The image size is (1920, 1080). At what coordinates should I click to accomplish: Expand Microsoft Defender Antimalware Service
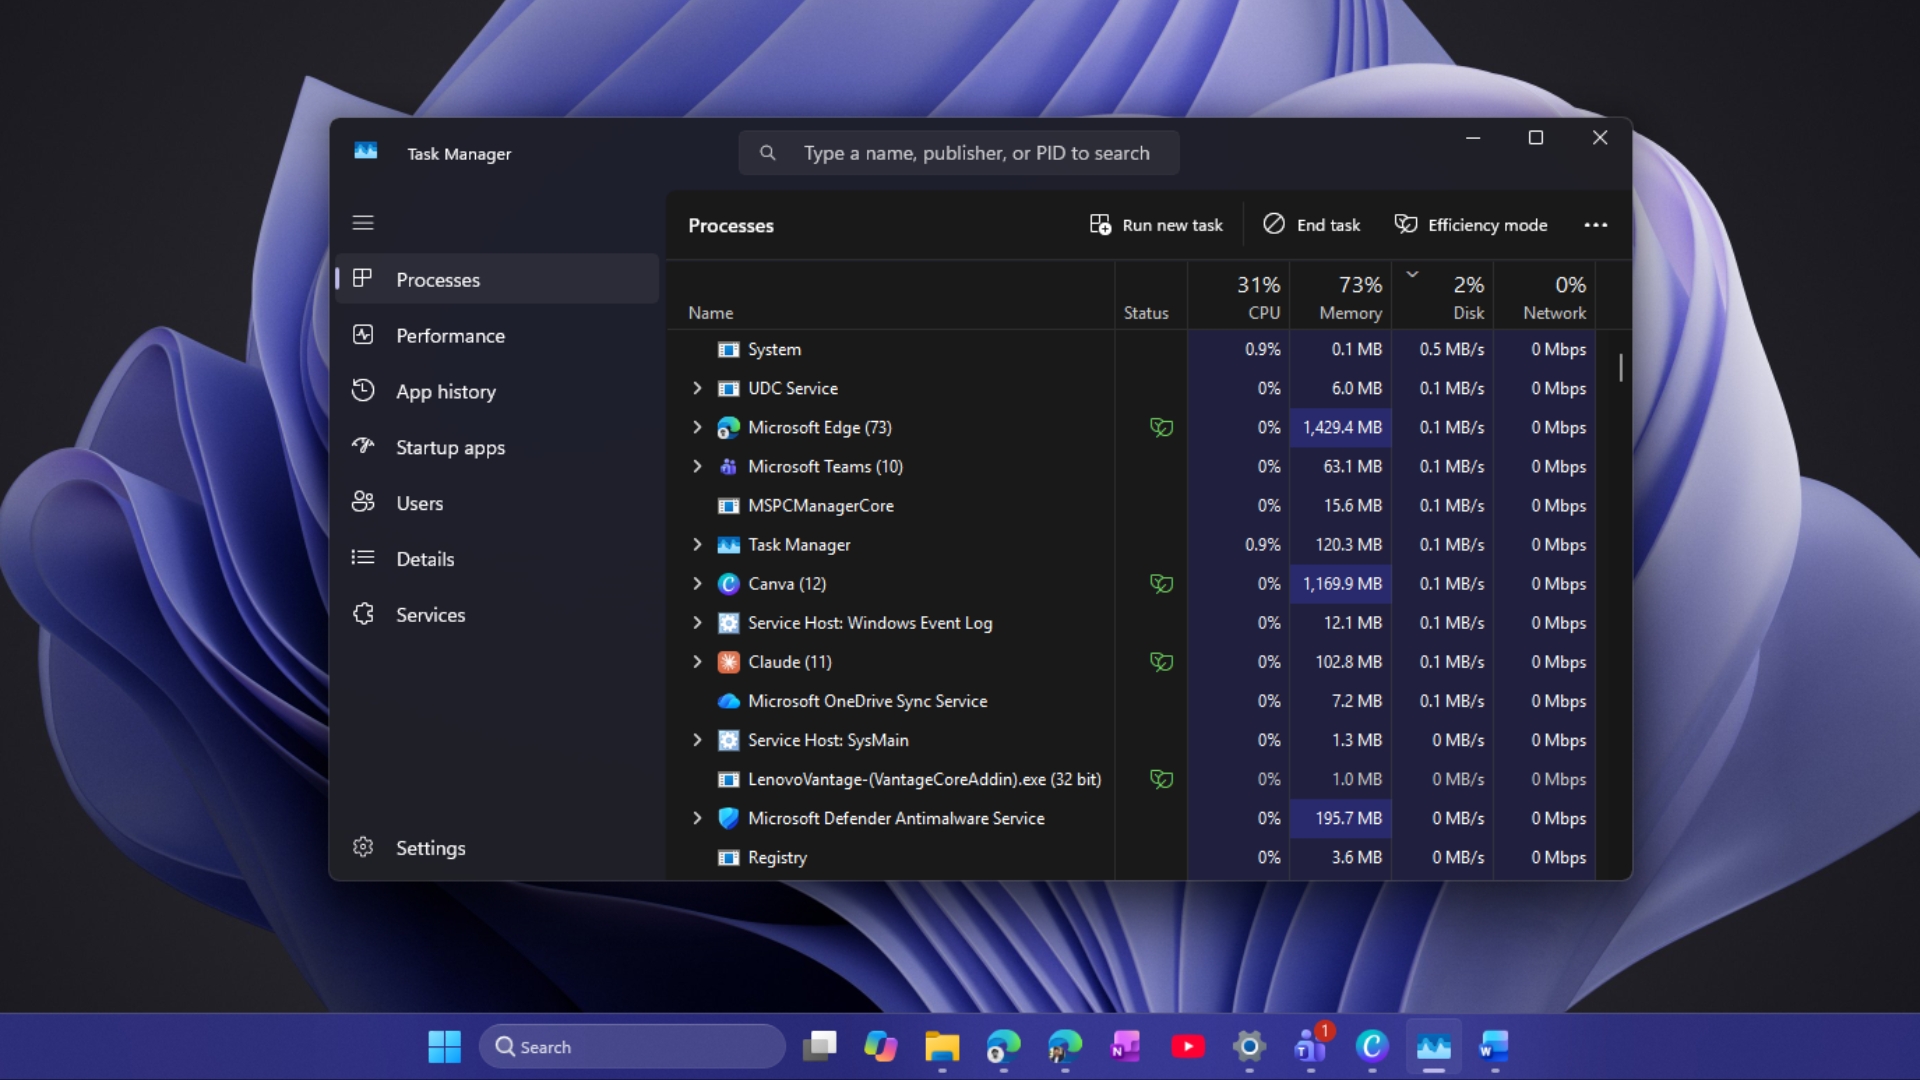coord(697,818)
